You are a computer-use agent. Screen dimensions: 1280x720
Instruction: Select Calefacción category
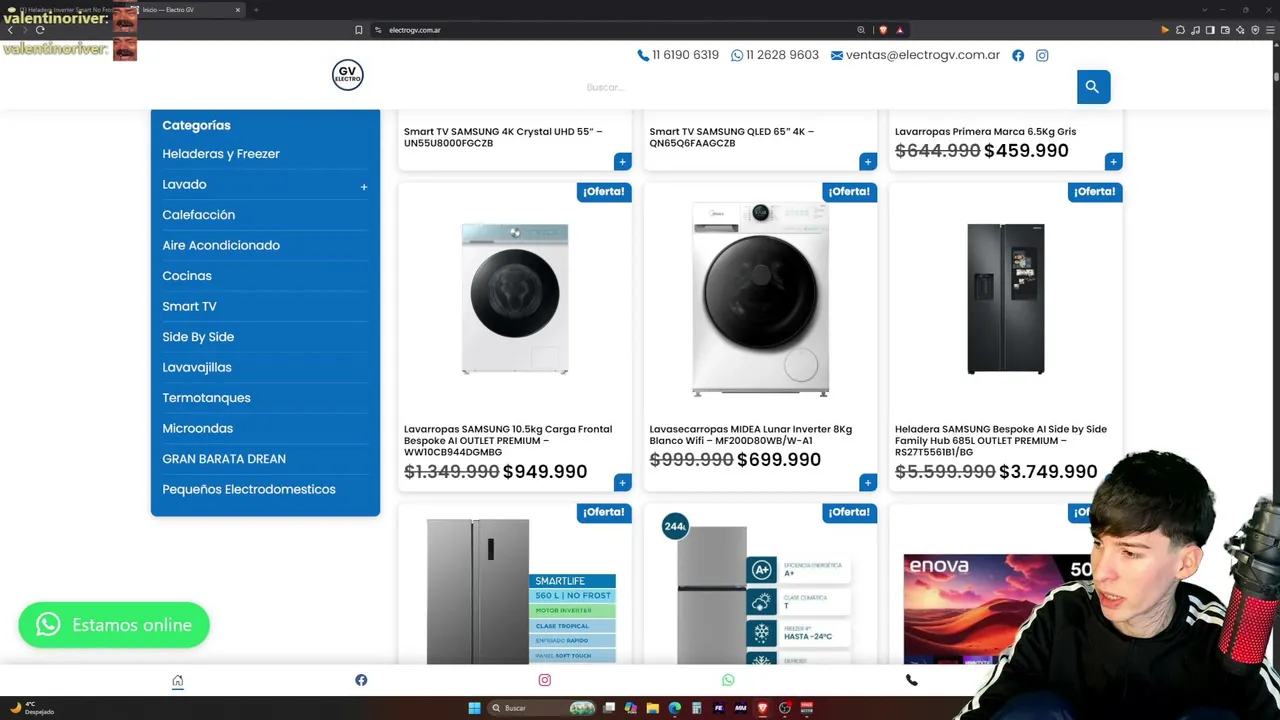tap(199, 215)
